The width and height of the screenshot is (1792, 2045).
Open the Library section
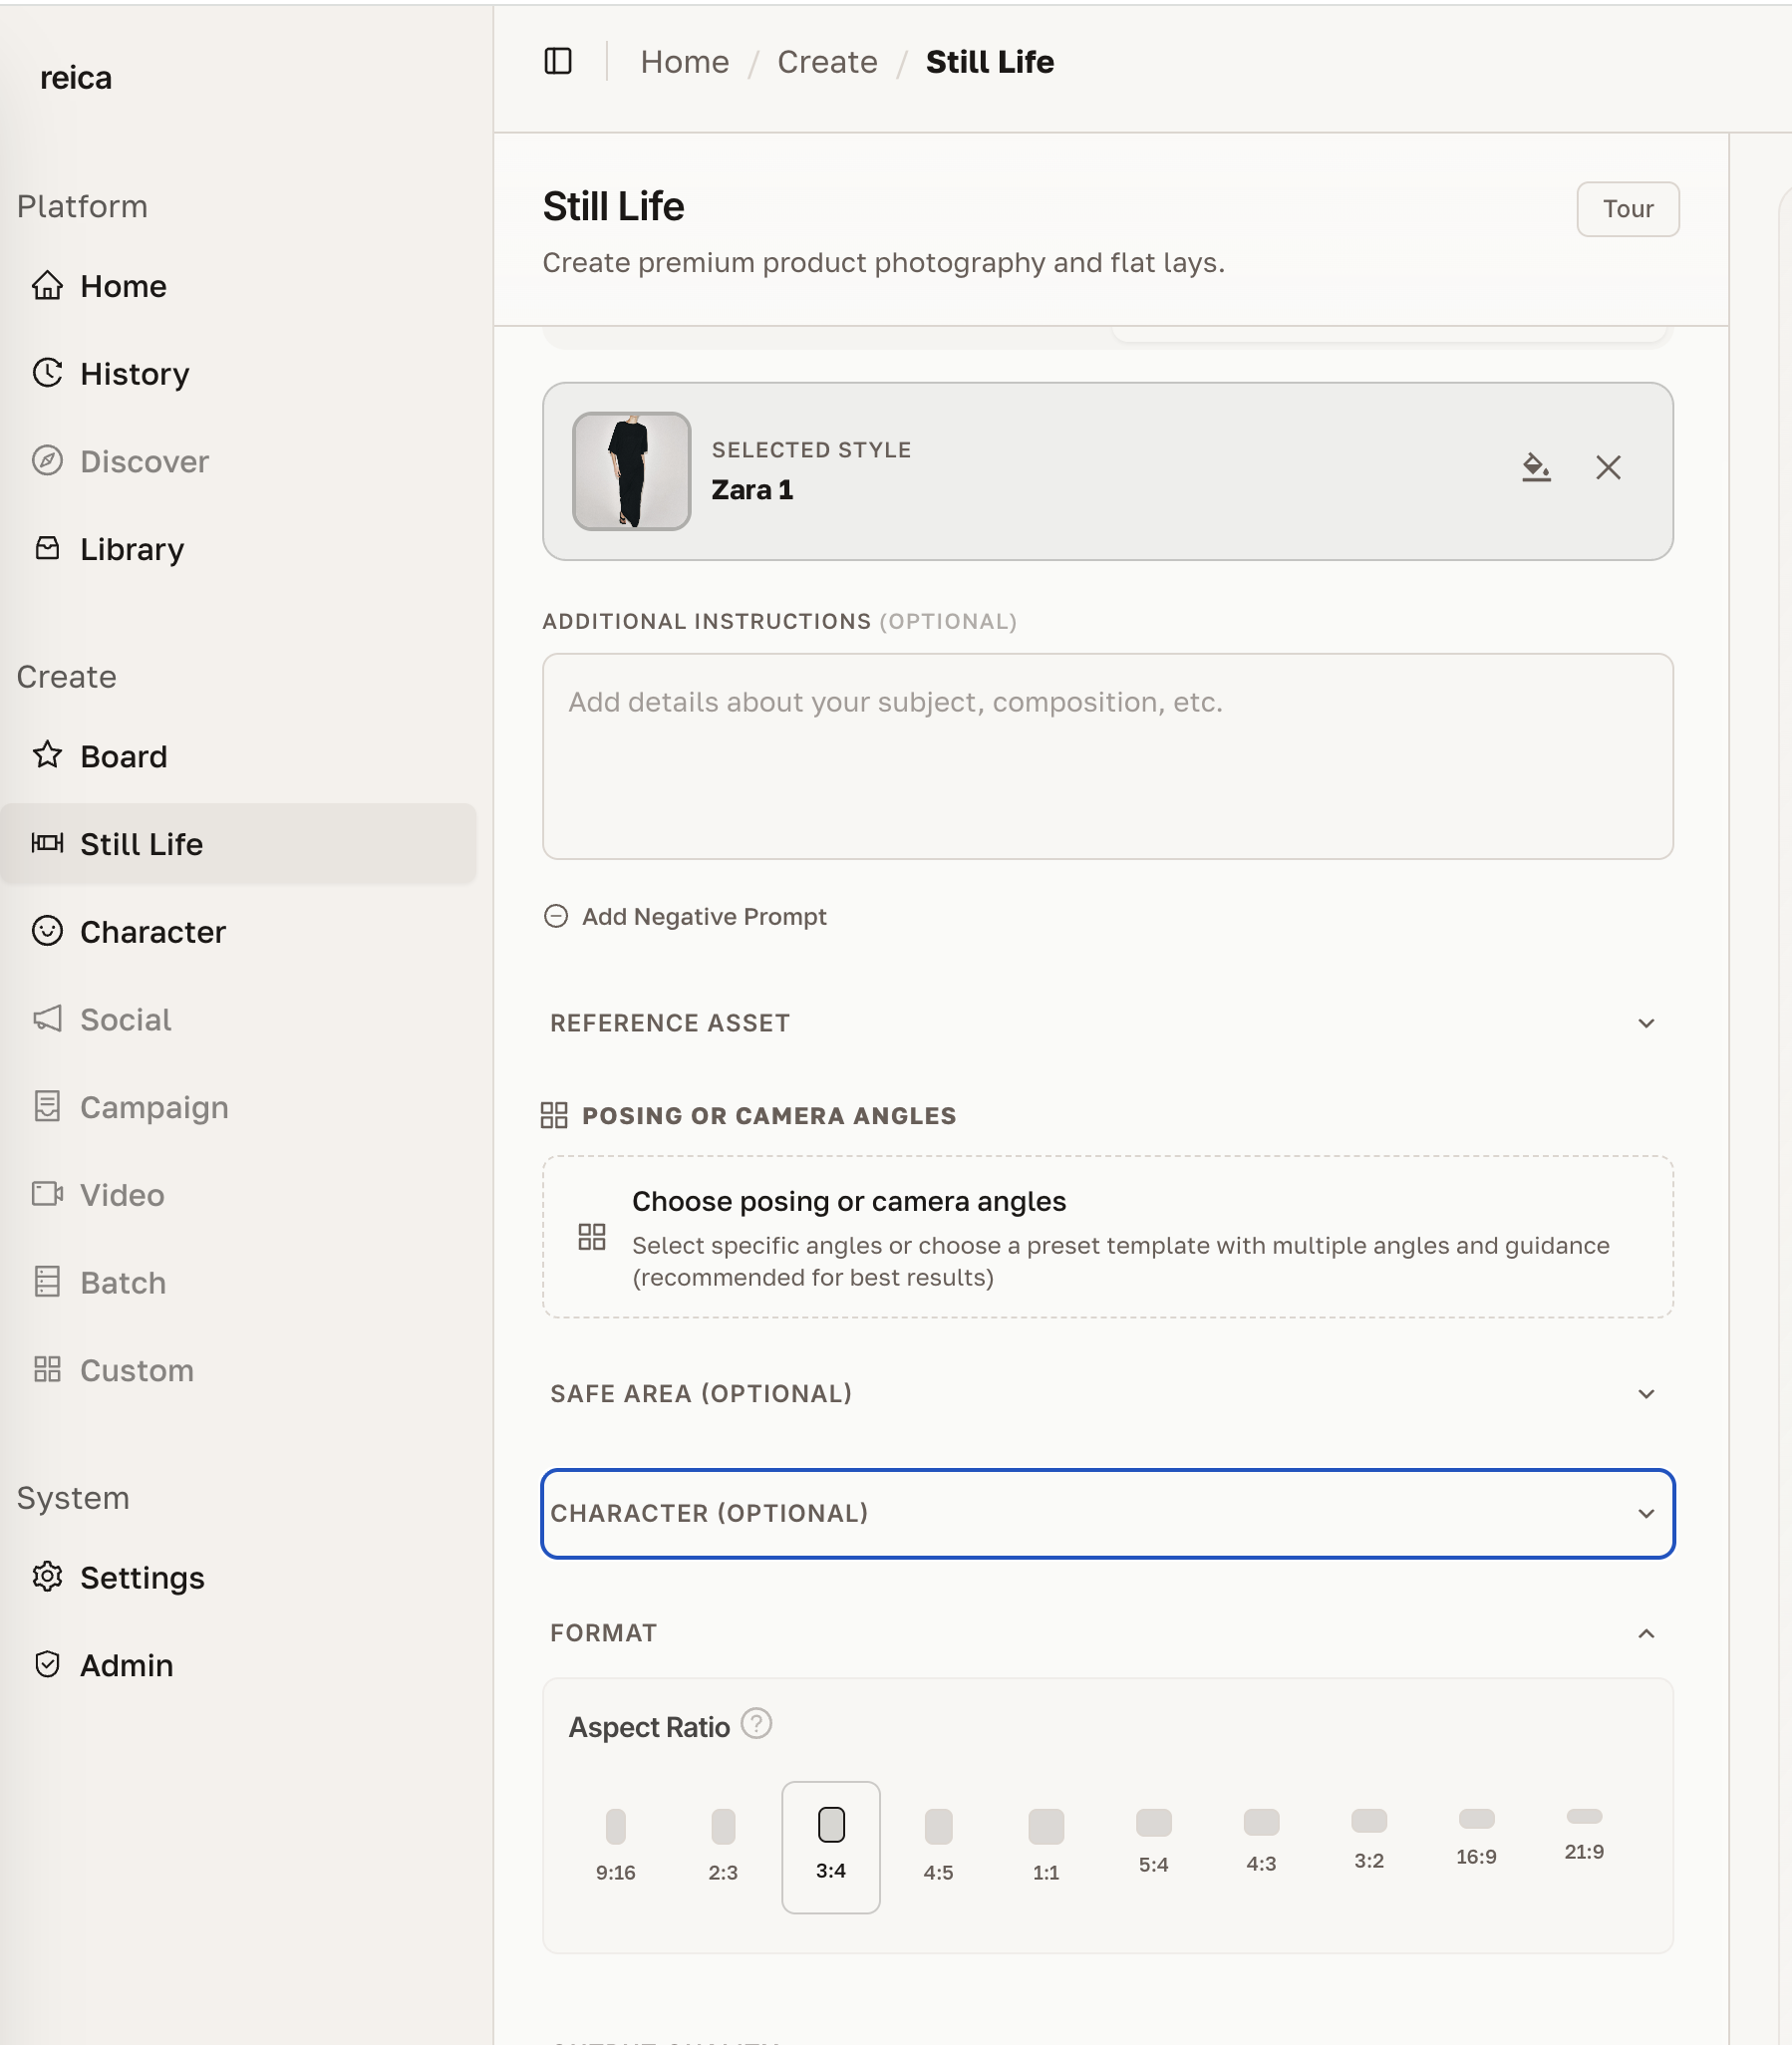pyautogui.click(x=131, y=549)
